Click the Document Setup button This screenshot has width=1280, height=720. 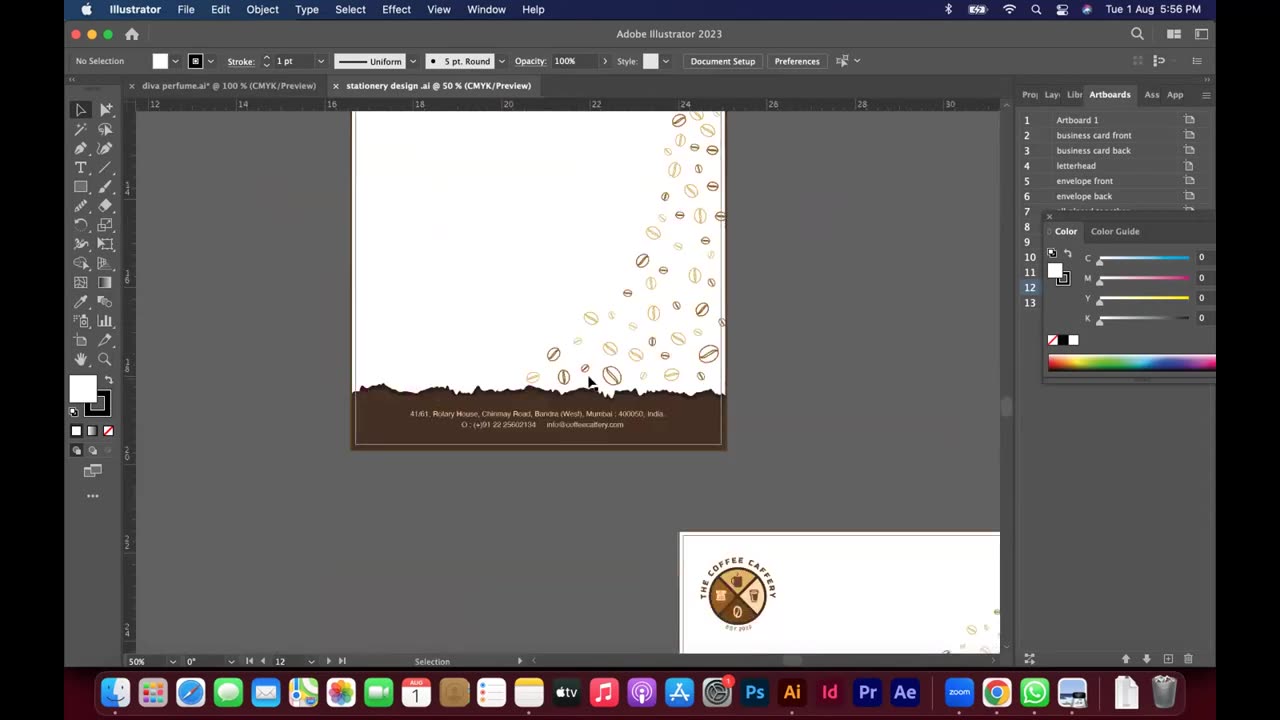pos(722,61)
